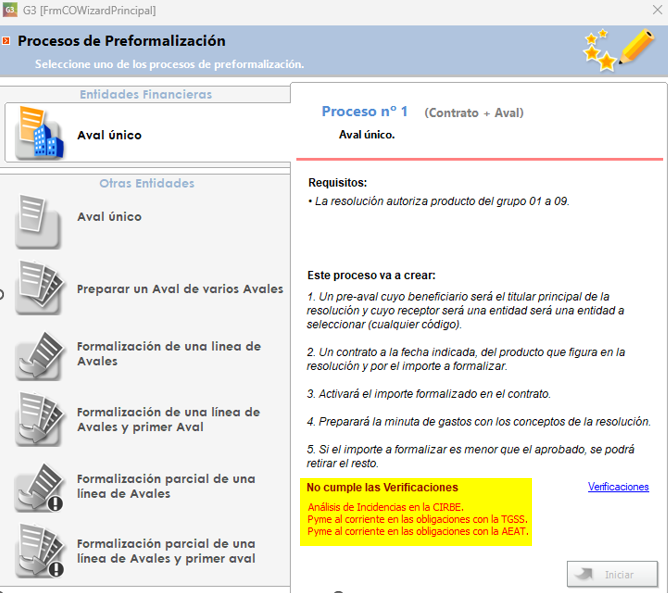Click the Procesos de Preformalización title

coord(121,41)
